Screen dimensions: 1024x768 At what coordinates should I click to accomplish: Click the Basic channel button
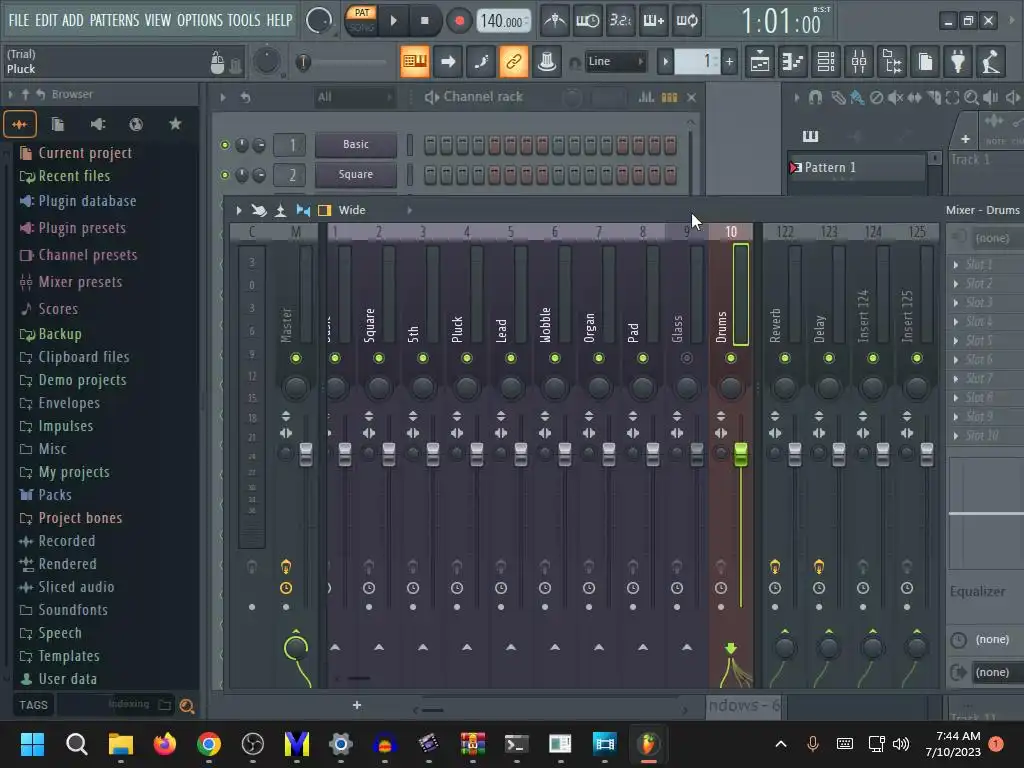click(355, 144)
